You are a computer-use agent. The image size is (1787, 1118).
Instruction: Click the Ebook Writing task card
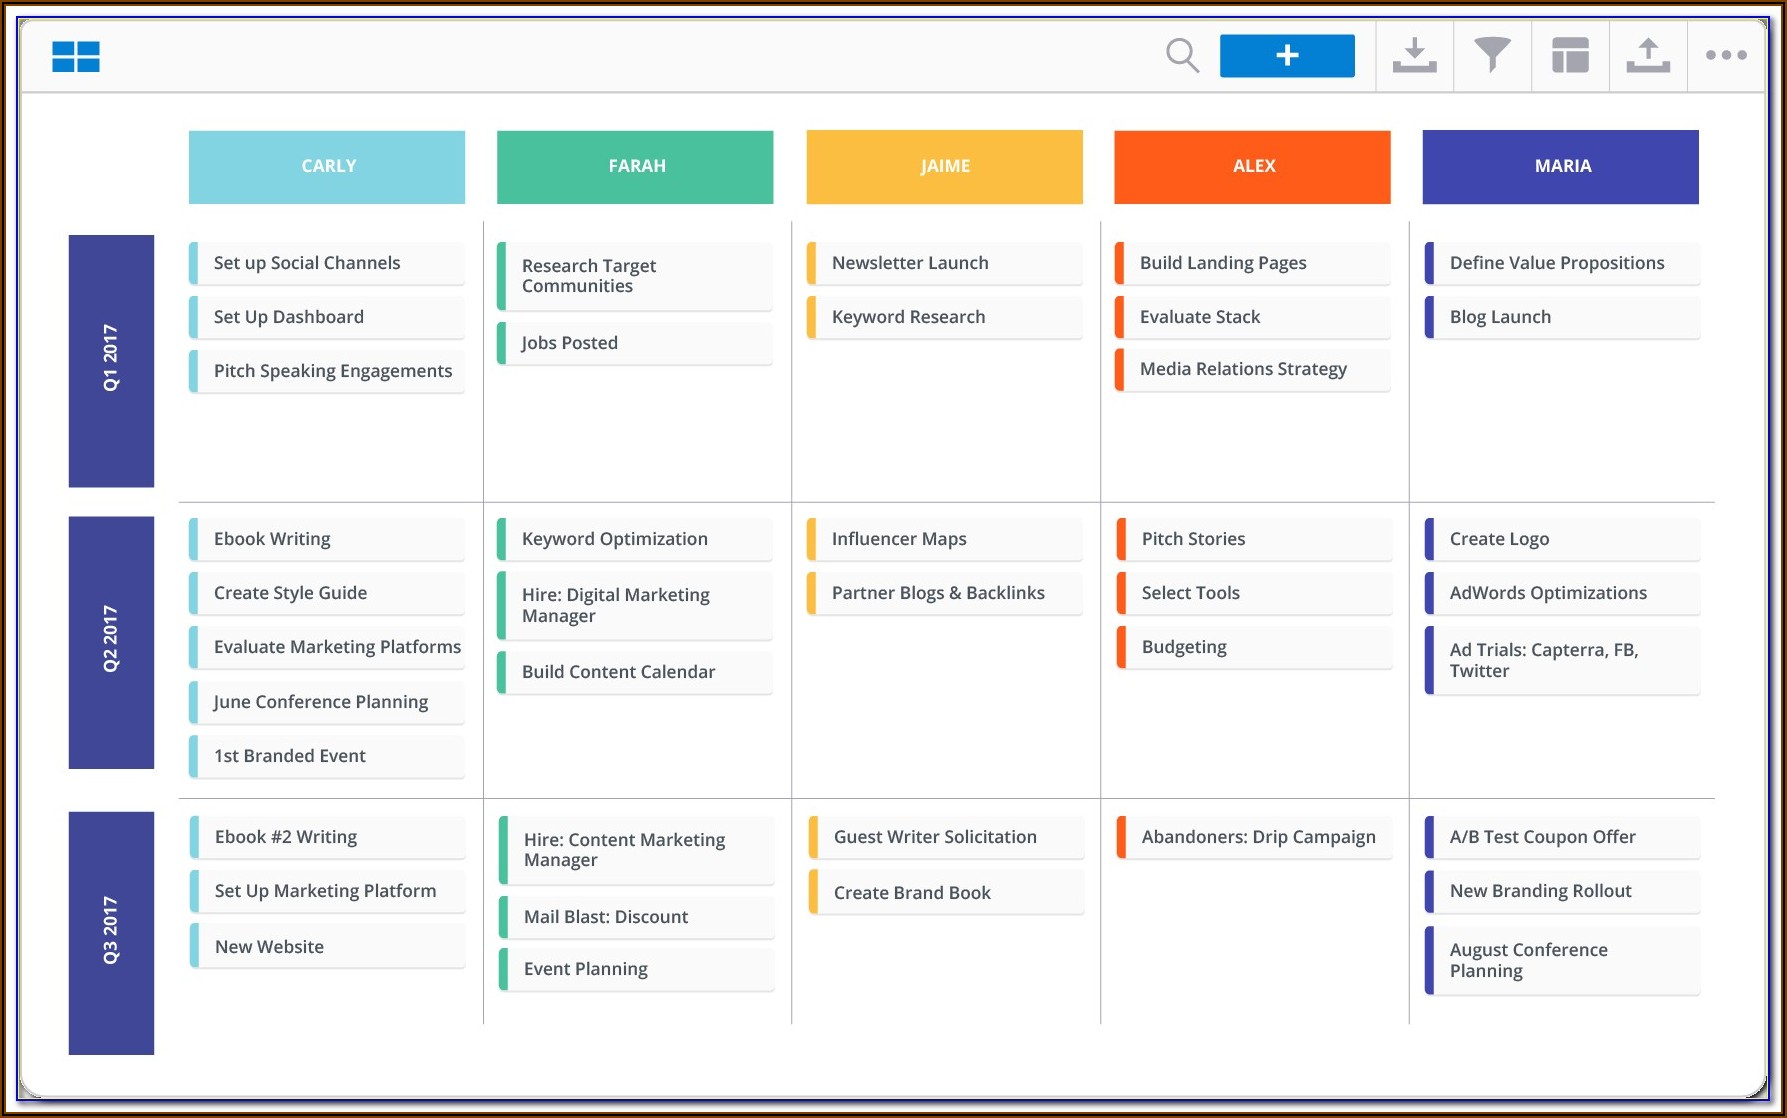point(327,539)
